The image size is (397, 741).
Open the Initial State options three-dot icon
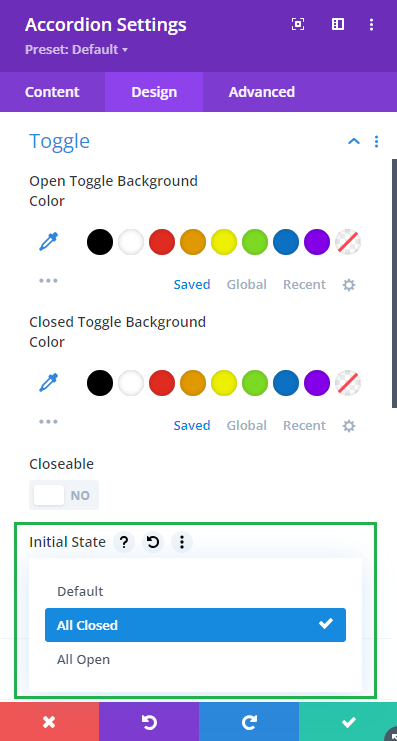pos(181,542)
